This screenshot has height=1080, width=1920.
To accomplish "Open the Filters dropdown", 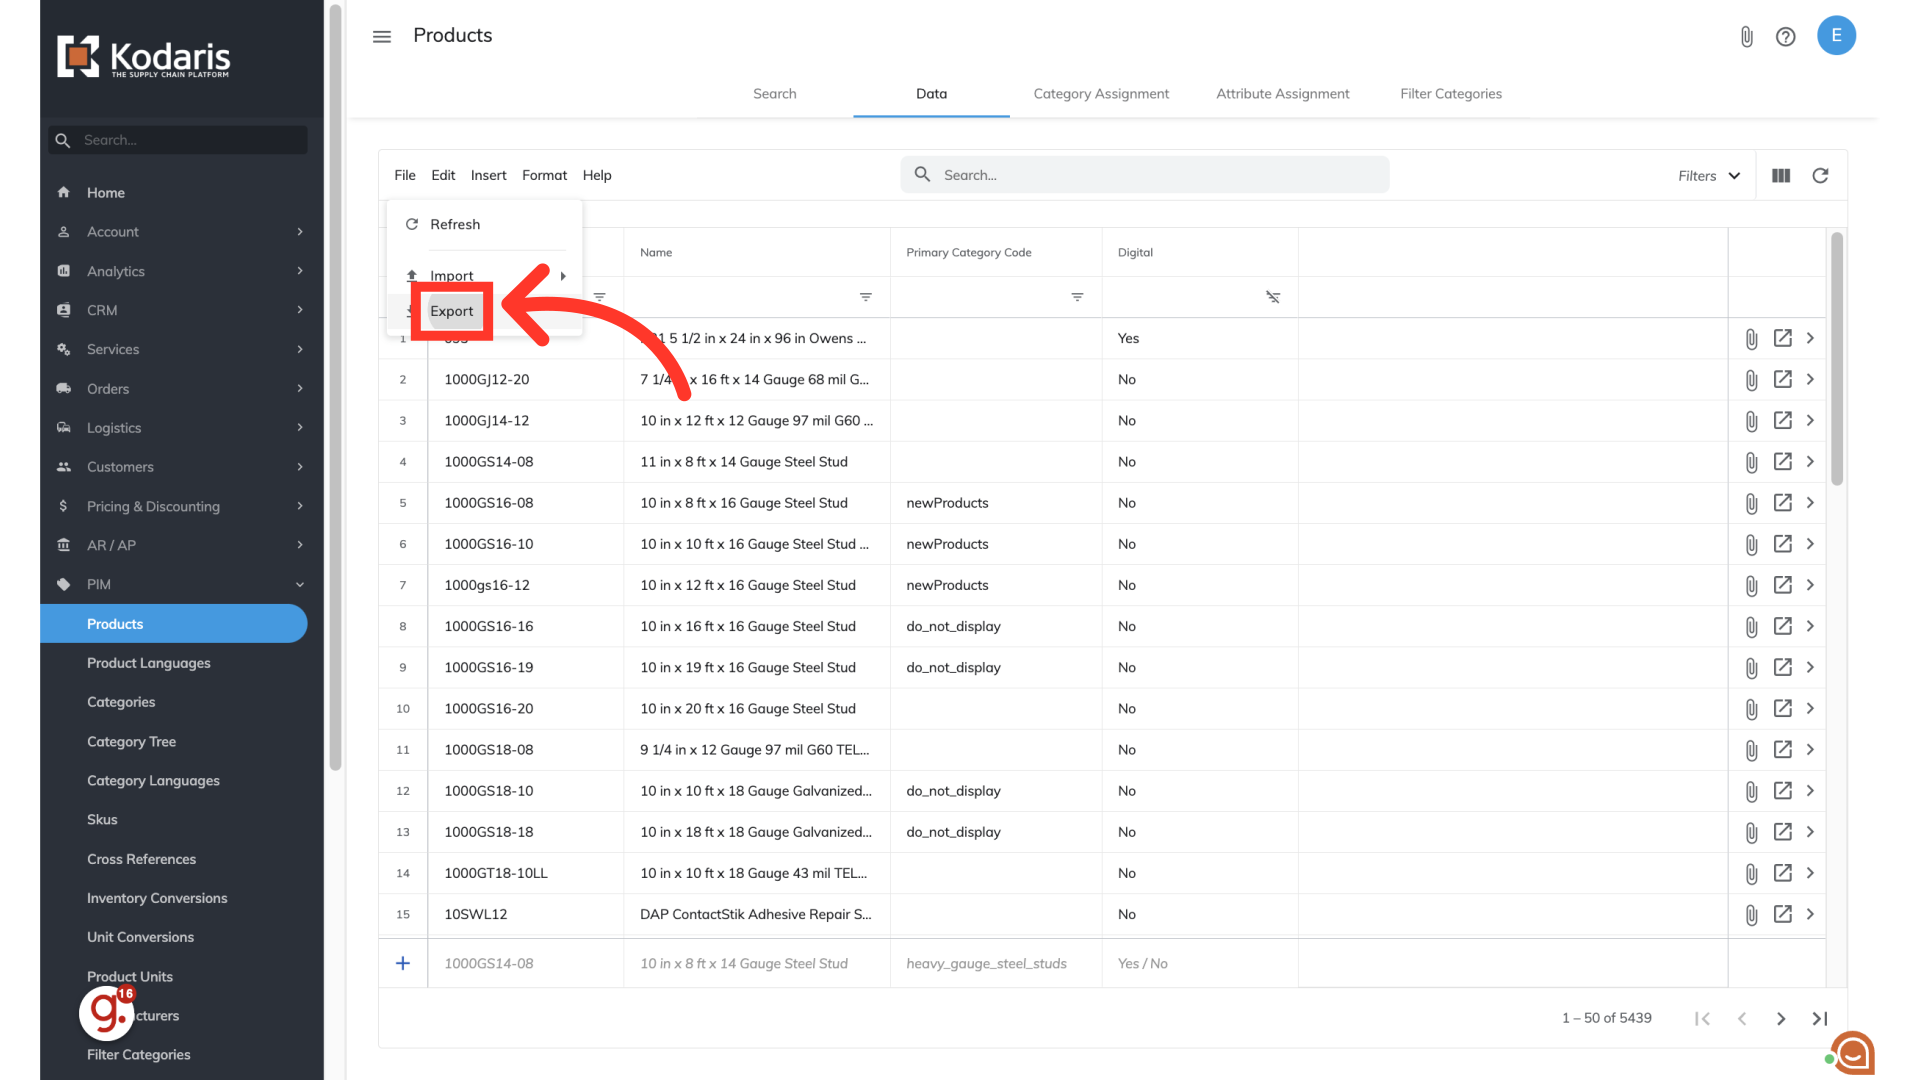I will click(x=1708, y=176).
